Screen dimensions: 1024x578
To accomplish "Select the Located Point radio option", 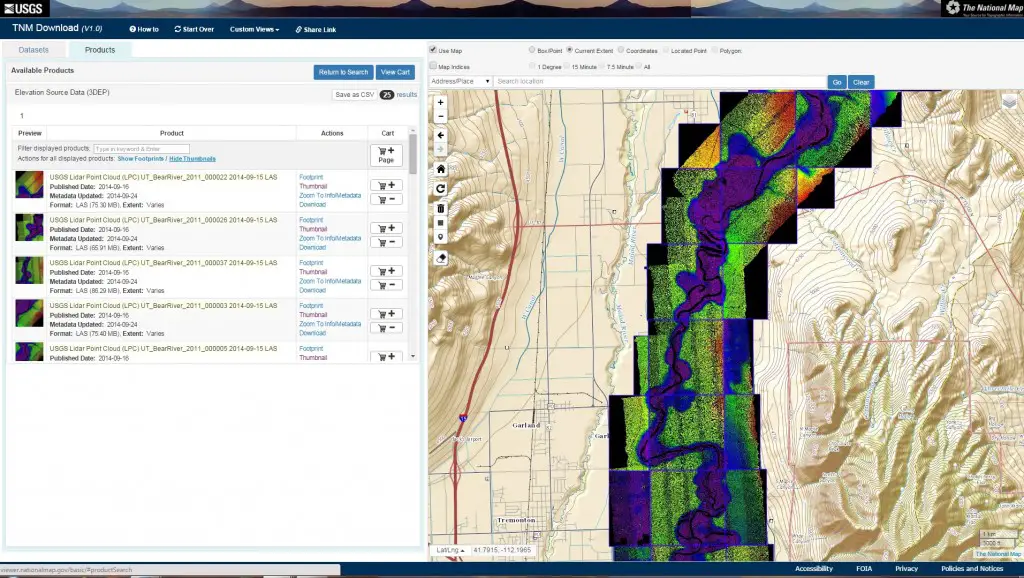I will click(x=665, y=50).
